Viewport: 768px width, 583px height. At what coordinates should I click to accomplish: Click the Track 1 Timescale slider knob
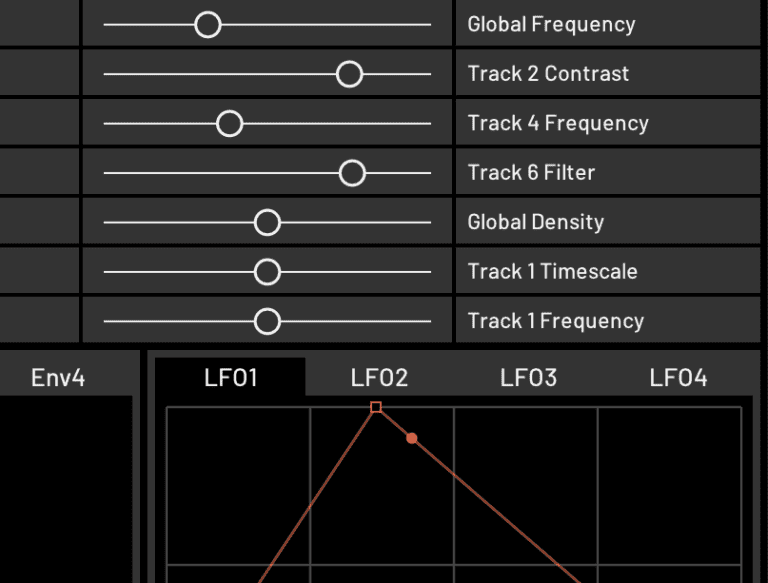pyautogui.click(x=267, y=271)
